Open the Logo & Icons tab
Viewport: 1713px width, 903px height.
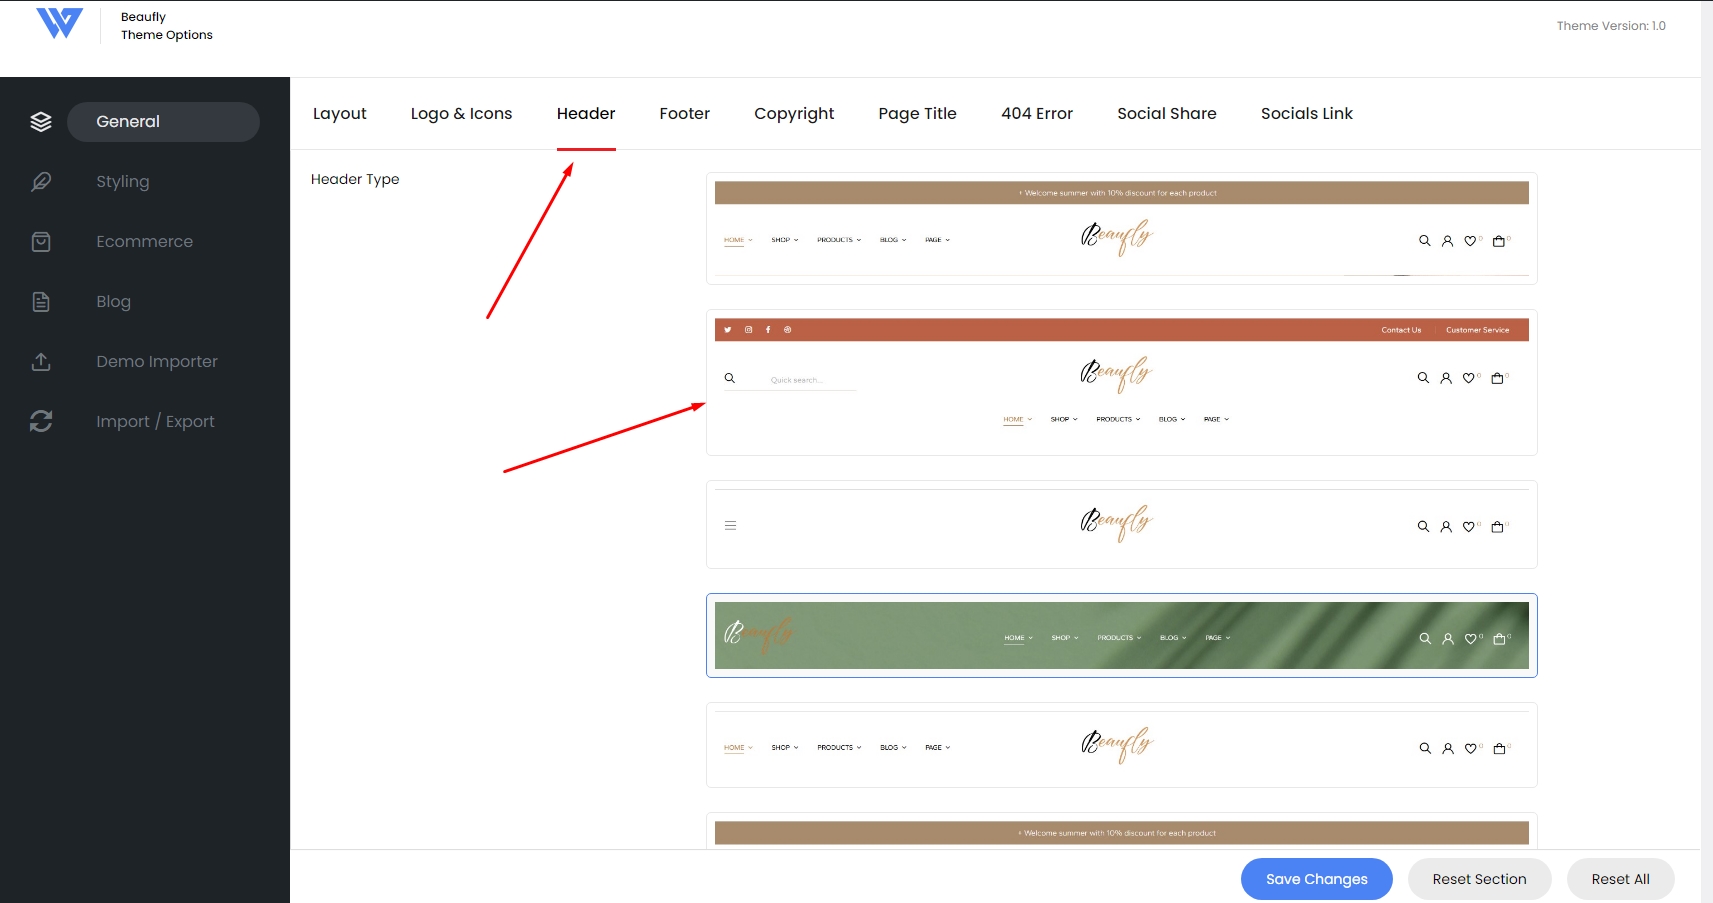click(x=461, y=114)
